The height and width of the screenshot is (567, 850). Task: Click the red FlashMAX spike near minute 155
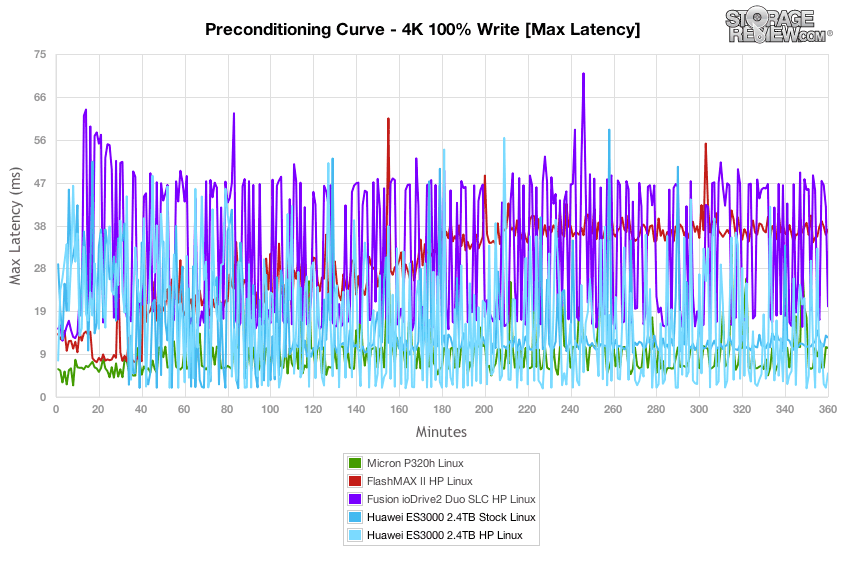388,119
